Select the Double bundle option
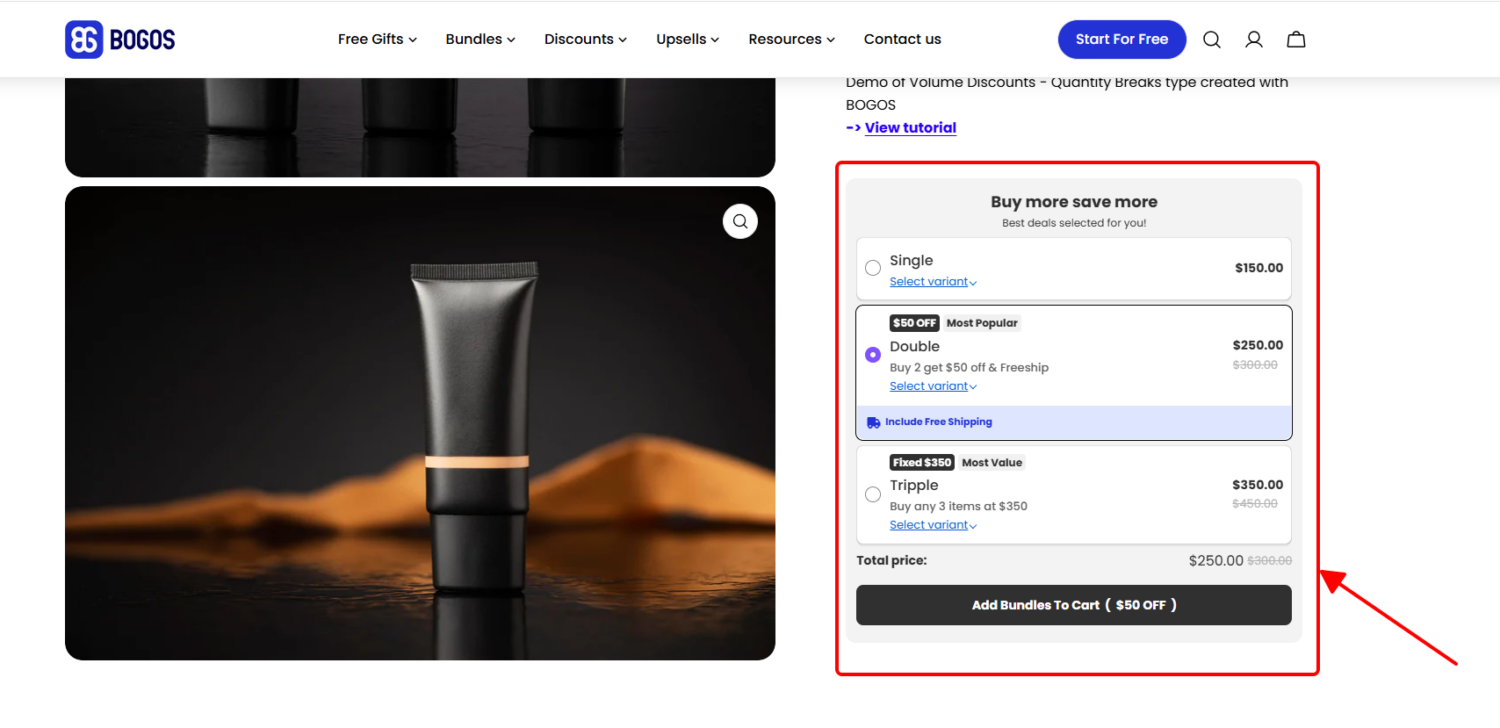 click(x=872, y=354)
